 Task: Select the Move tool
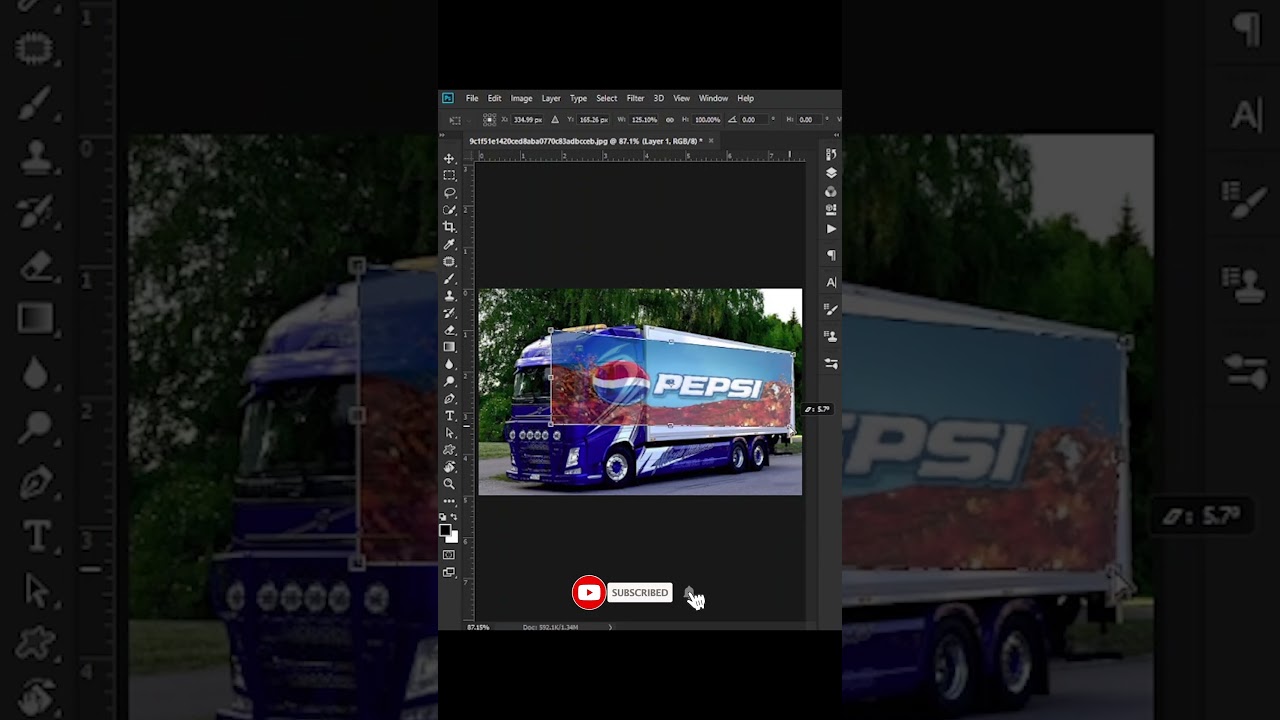(449, 159)
